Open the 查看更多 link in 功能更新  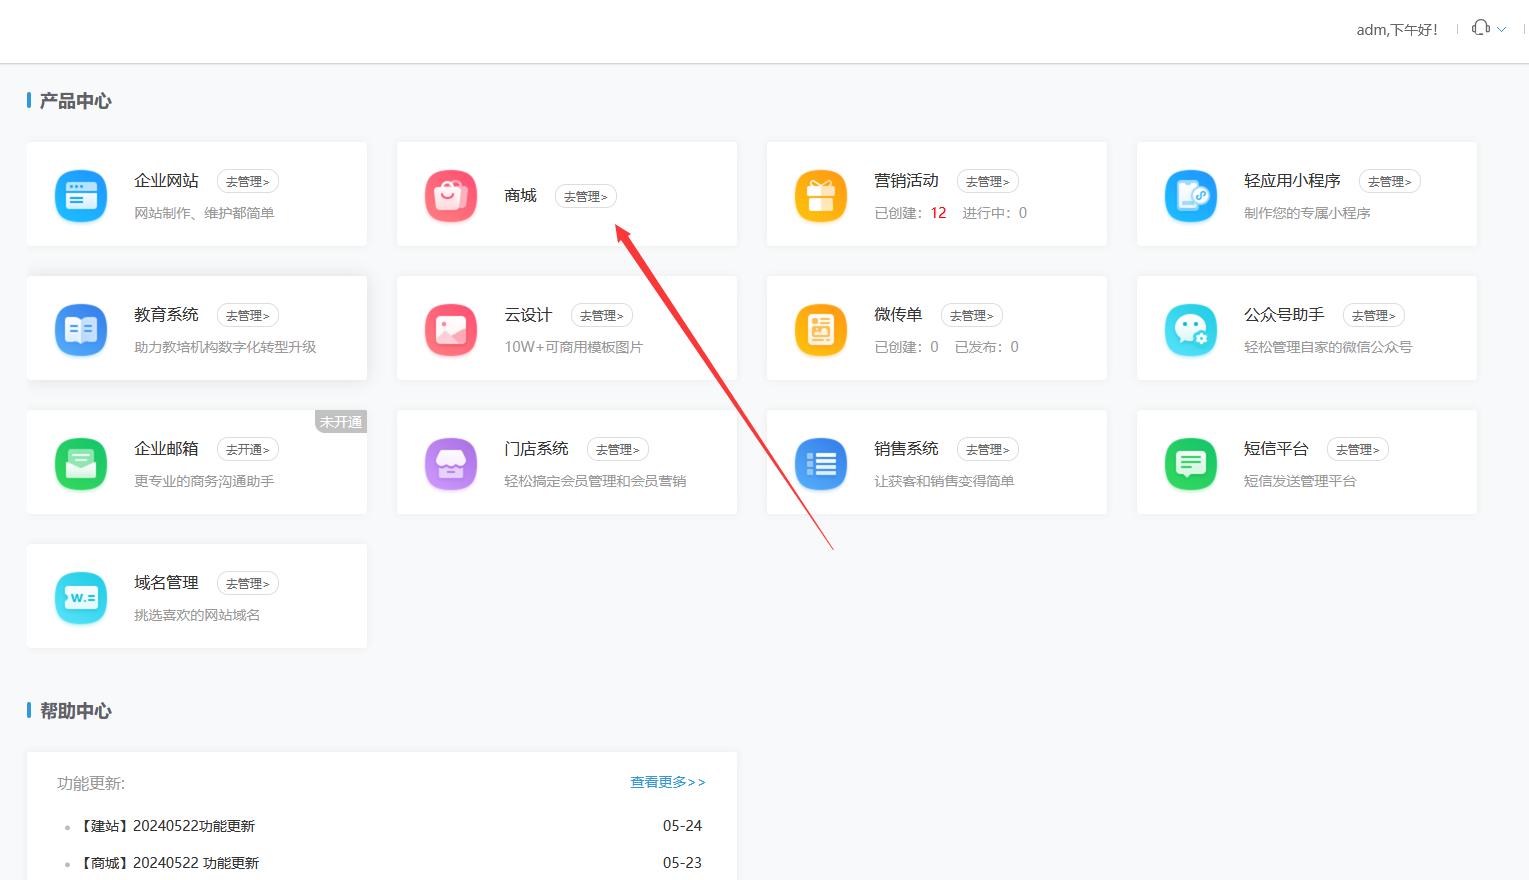[667, 782]
